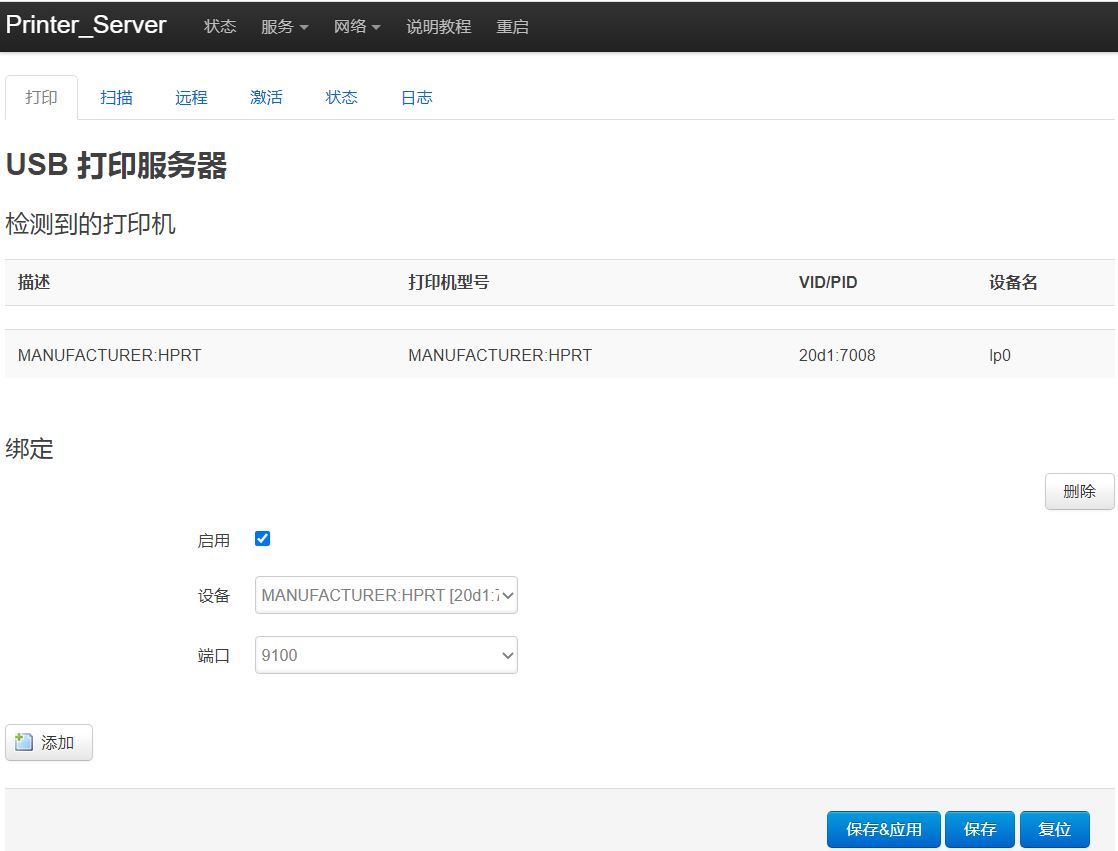The width and height of the screenshot is (1118, 851).
Task: Open the 说明教程 navbar link
Action: 438,27
